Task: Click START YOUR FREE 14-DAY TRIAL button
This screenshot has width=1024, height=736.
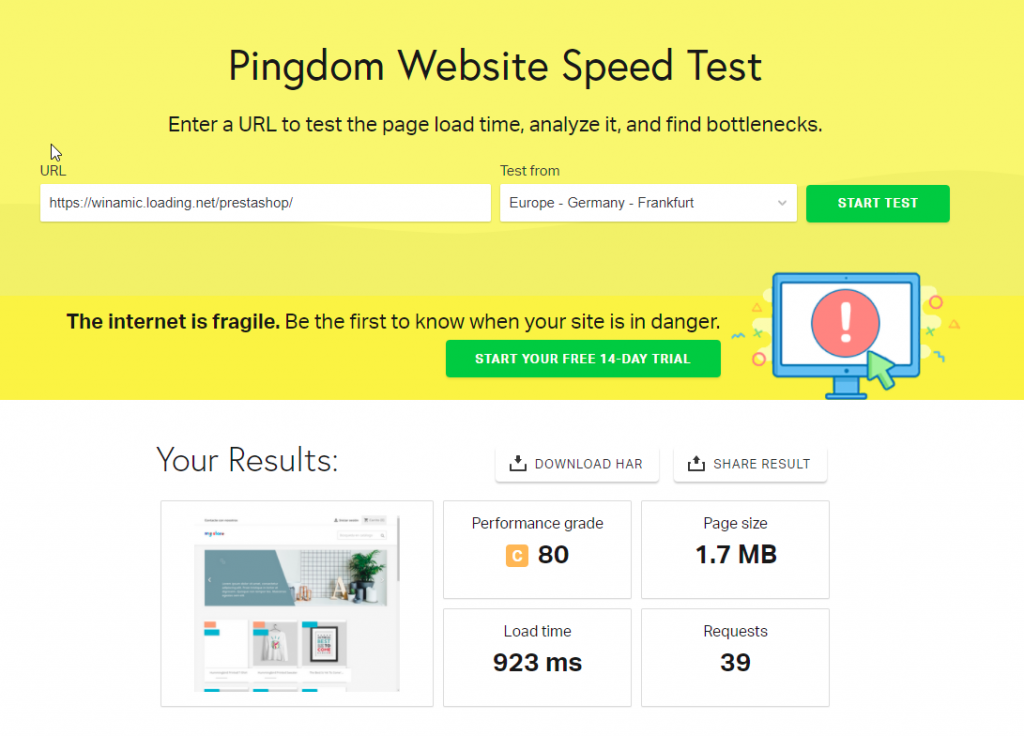Action: [x=583, y=359]
